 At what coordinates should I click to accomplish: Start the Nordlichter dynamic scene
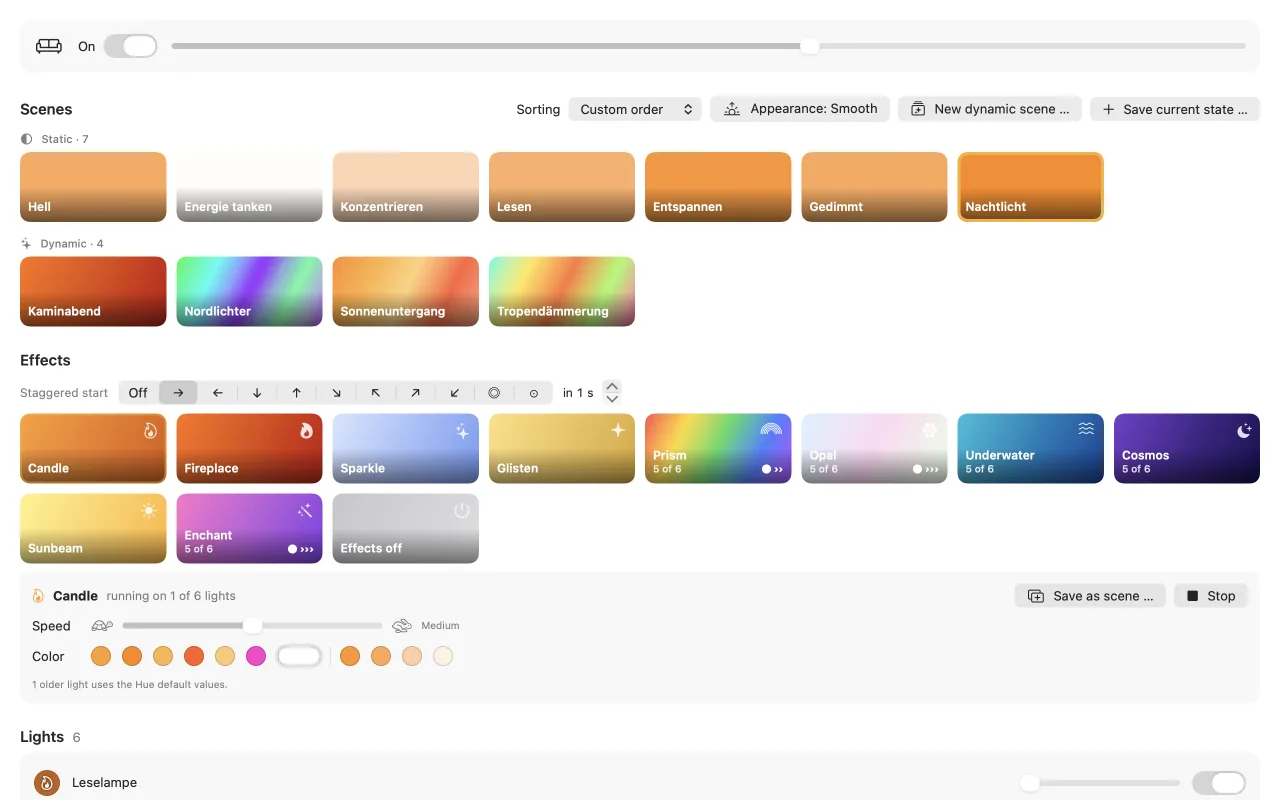pos(250,291)
